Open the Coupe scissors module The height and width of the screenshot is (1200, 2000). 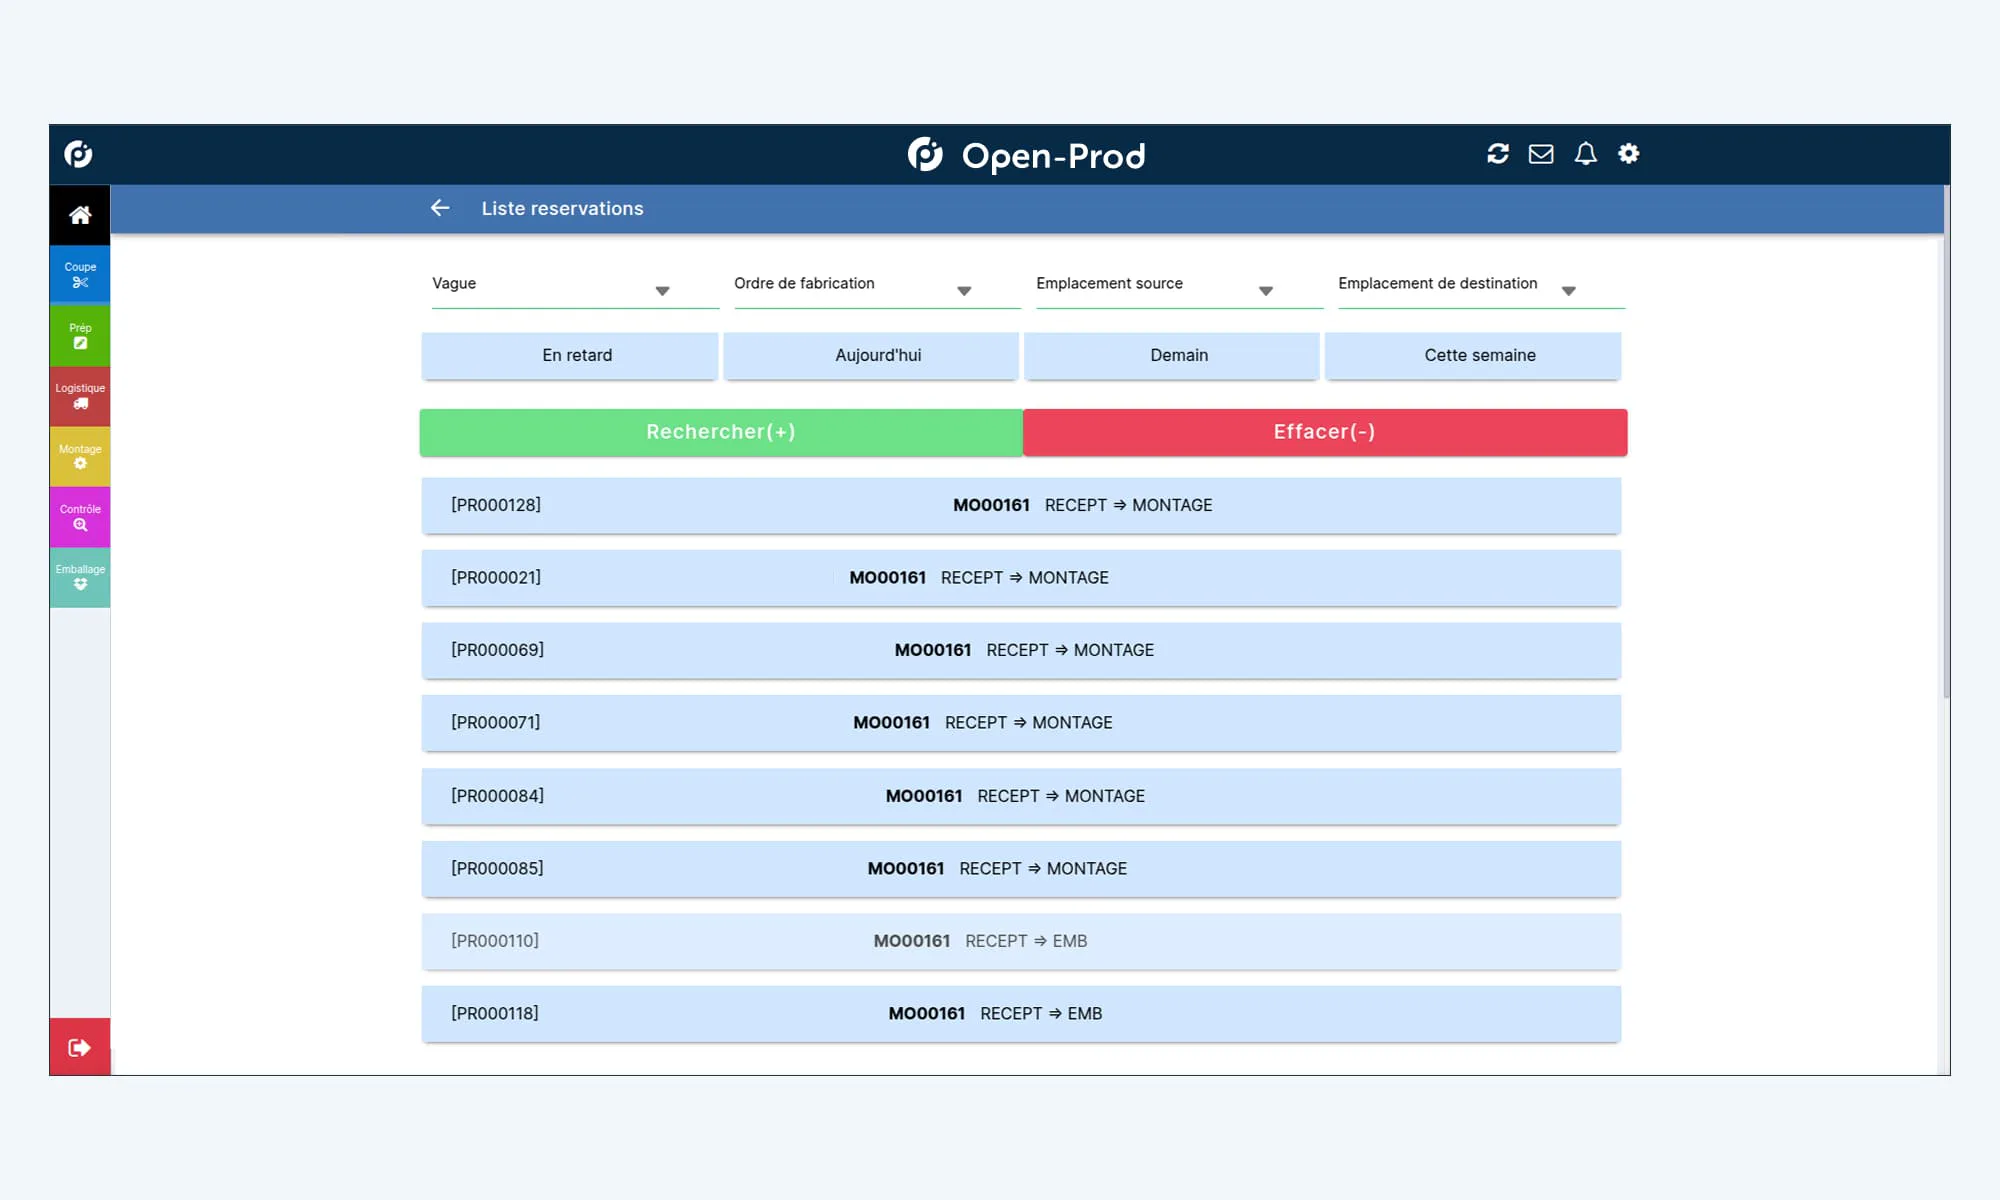click(80, 275)
